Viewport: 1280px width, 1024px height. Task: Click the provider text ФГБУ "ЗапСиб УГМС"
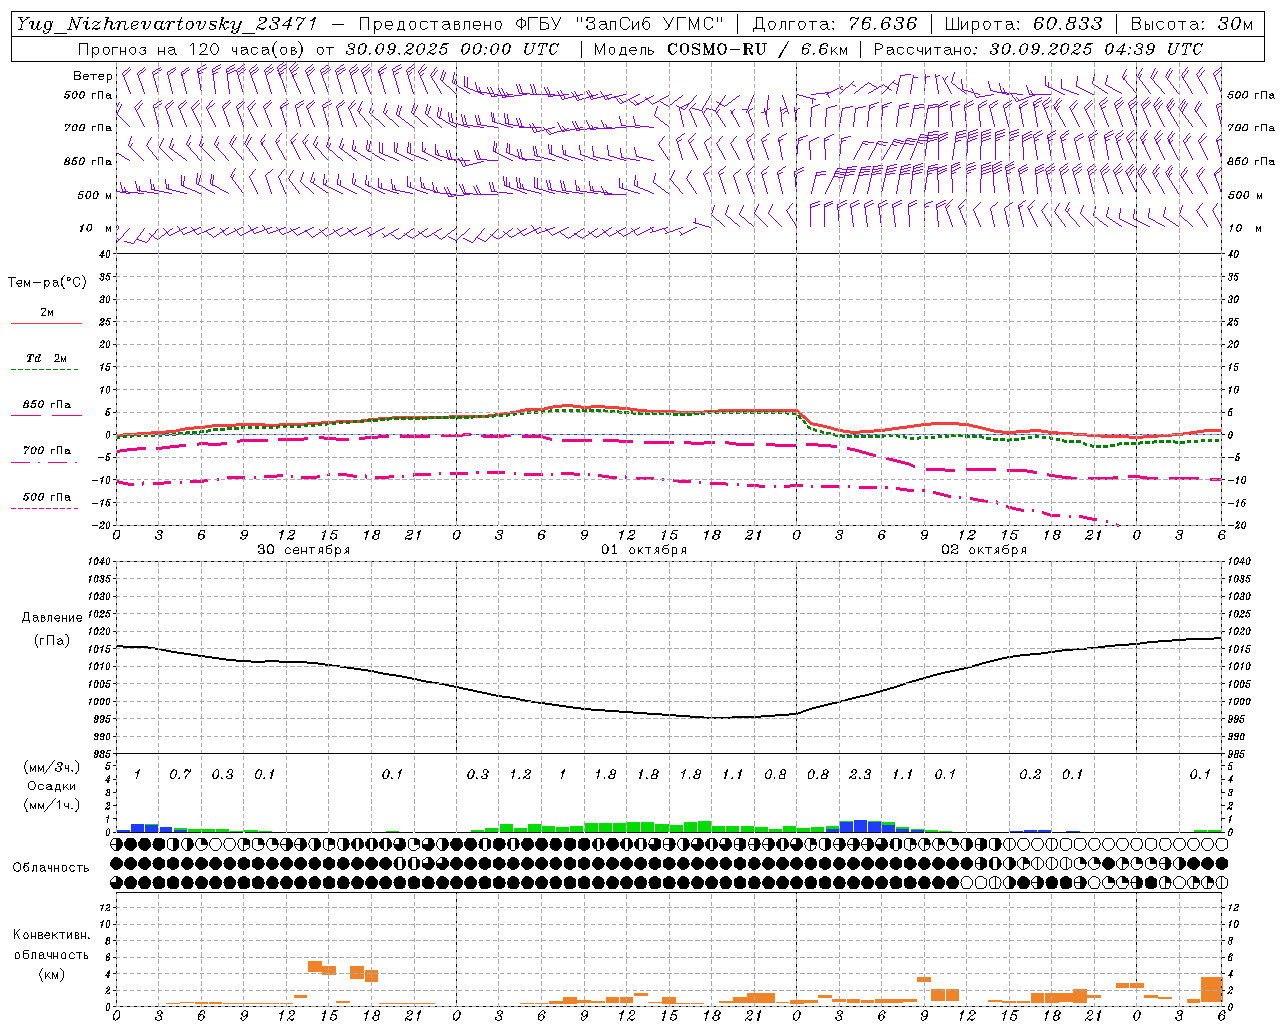pos(619,24)
